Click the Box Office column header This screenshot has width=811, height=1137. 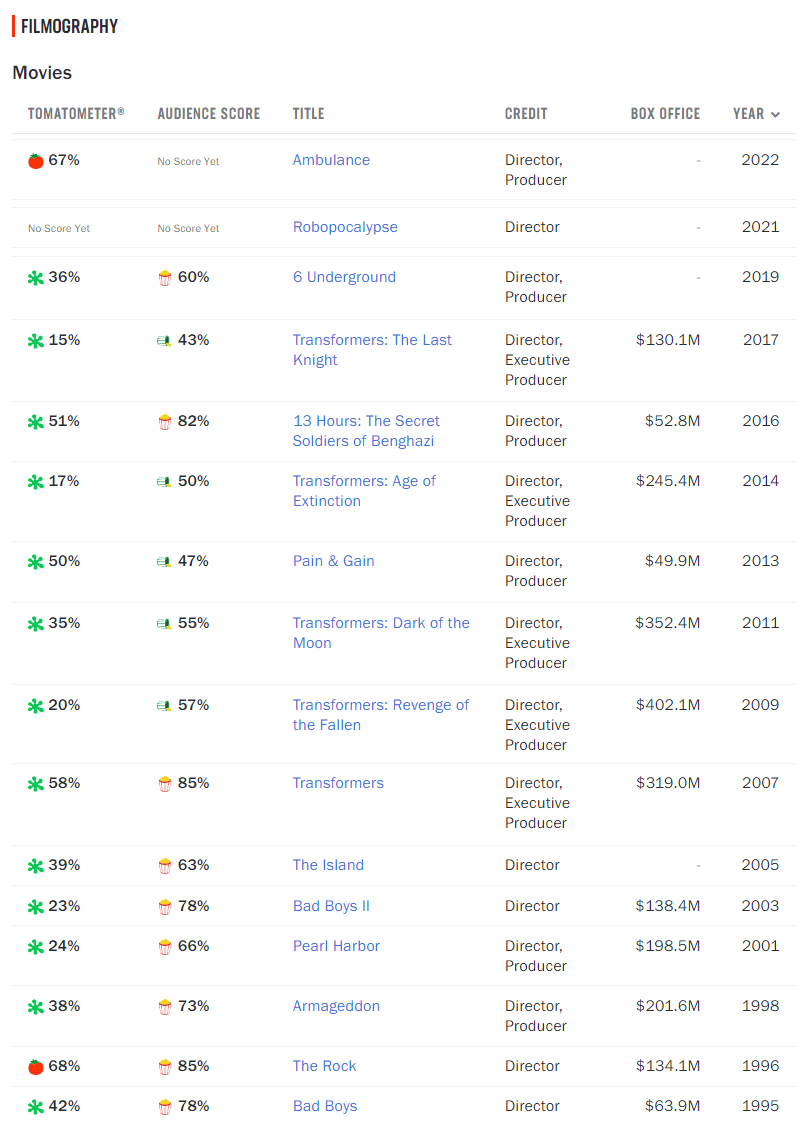point(665,114)
